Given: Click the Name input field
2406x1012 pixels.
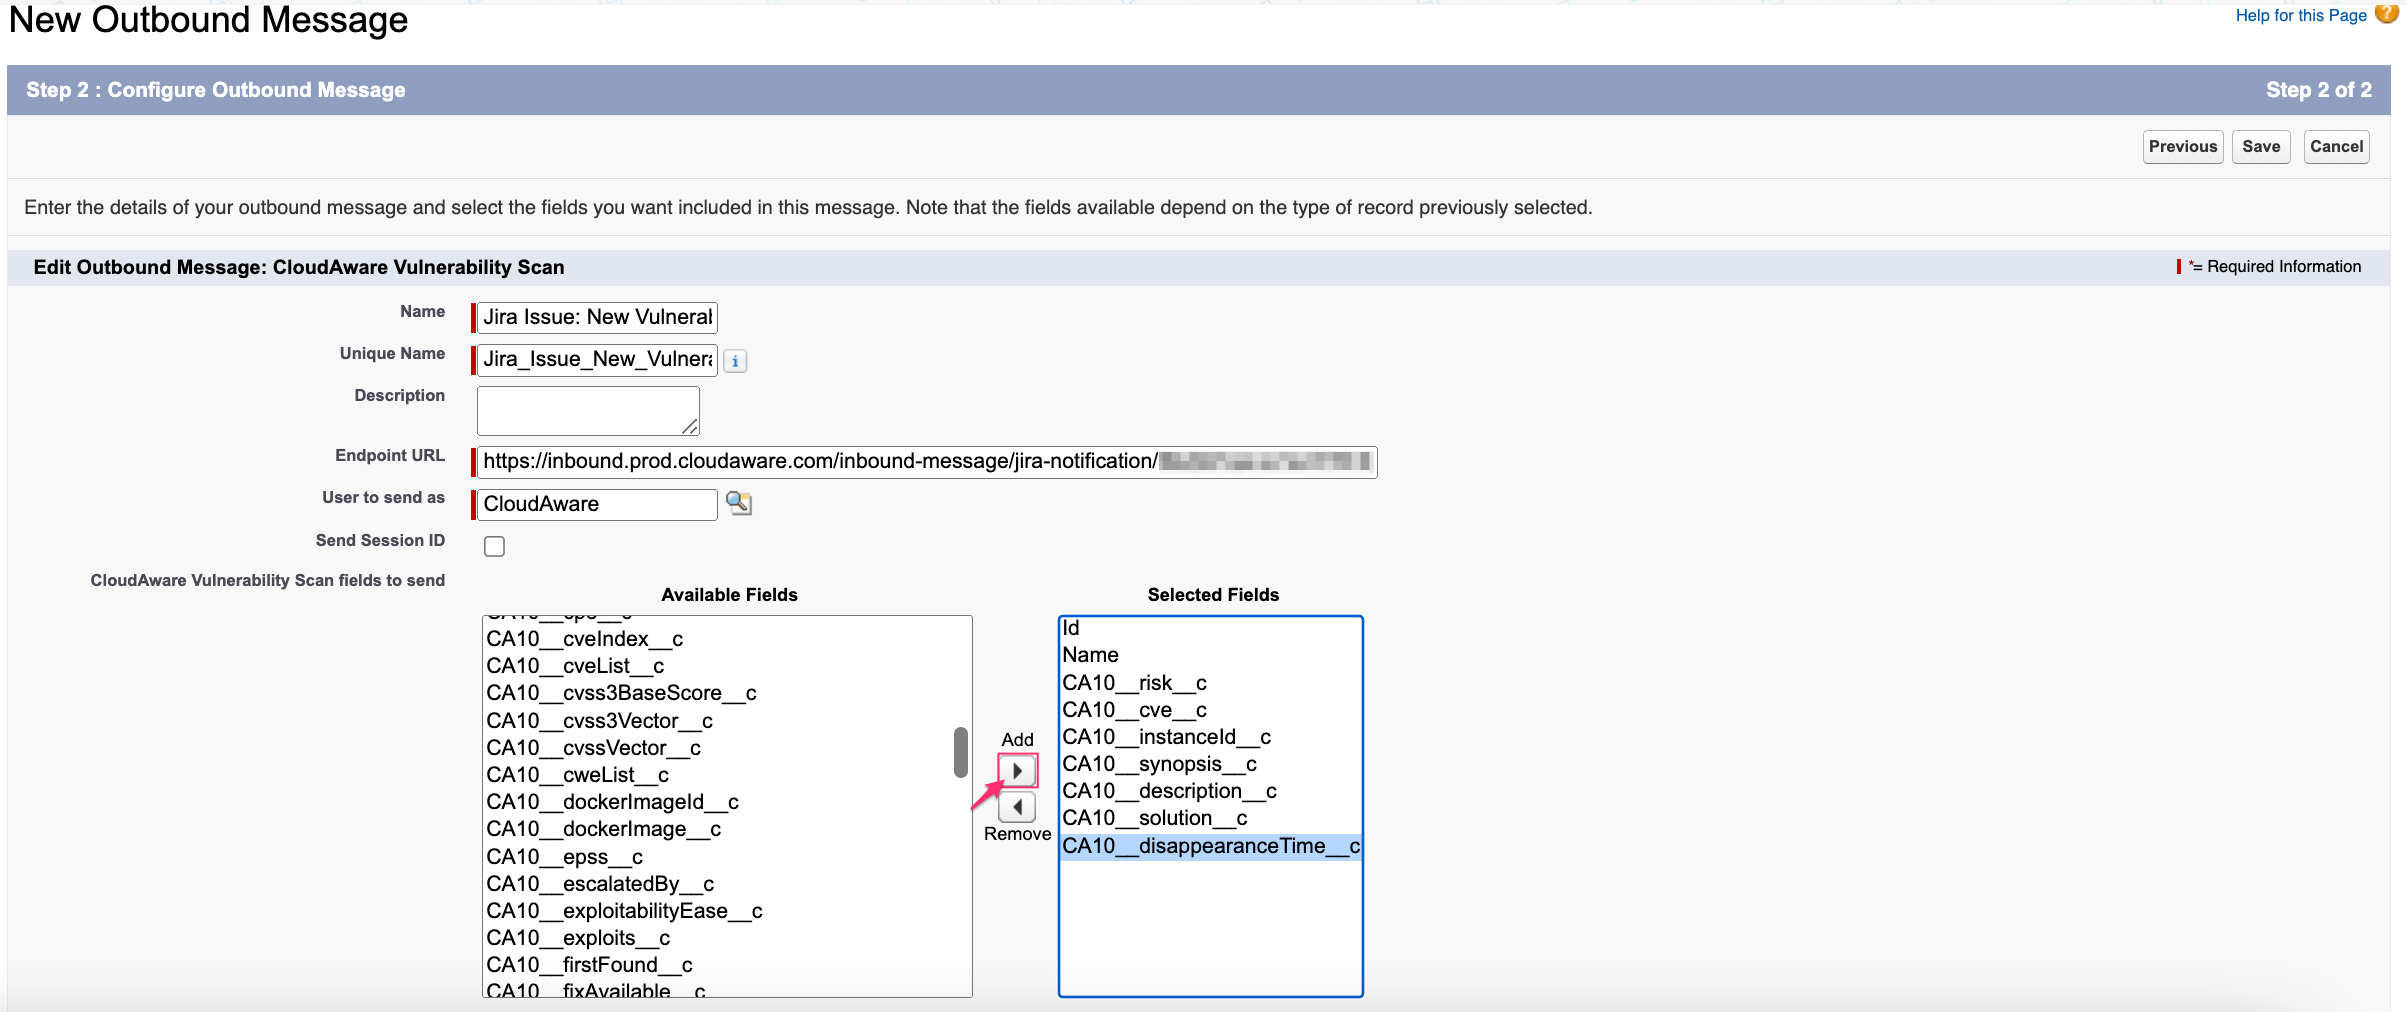Looking at the screenshot, I should [596, 317].
